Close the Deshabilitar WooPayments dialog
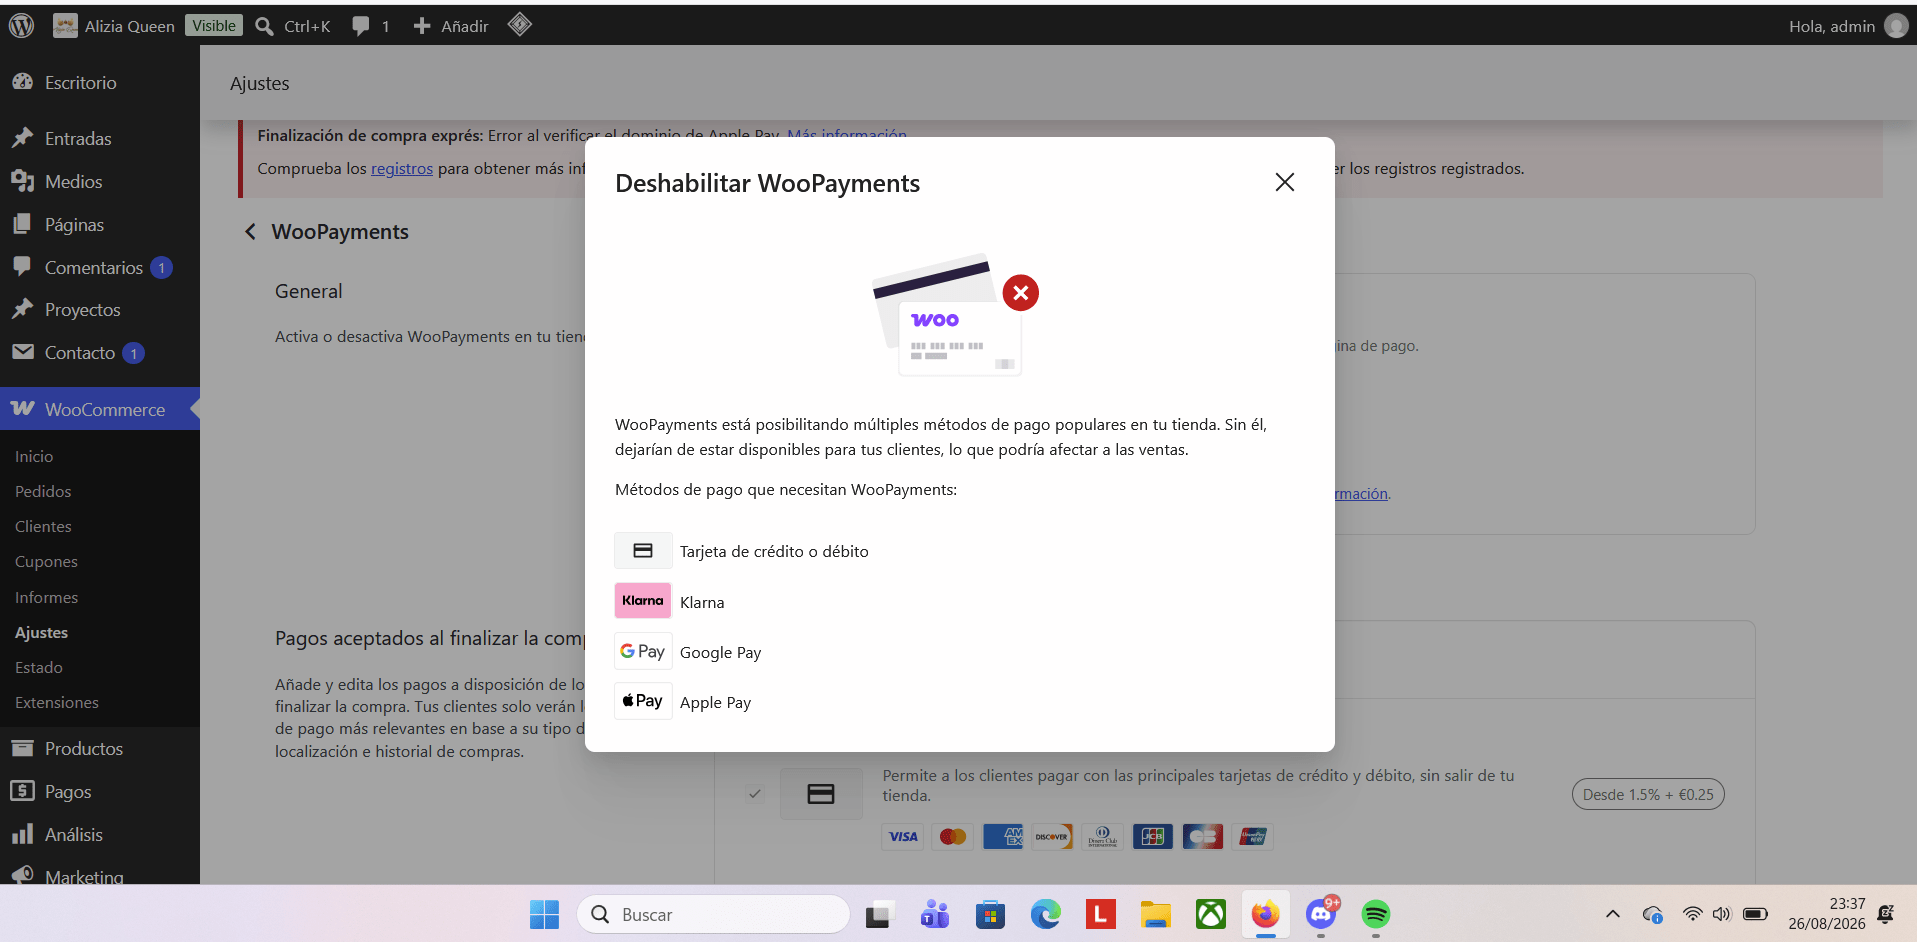 point(1285,182)
